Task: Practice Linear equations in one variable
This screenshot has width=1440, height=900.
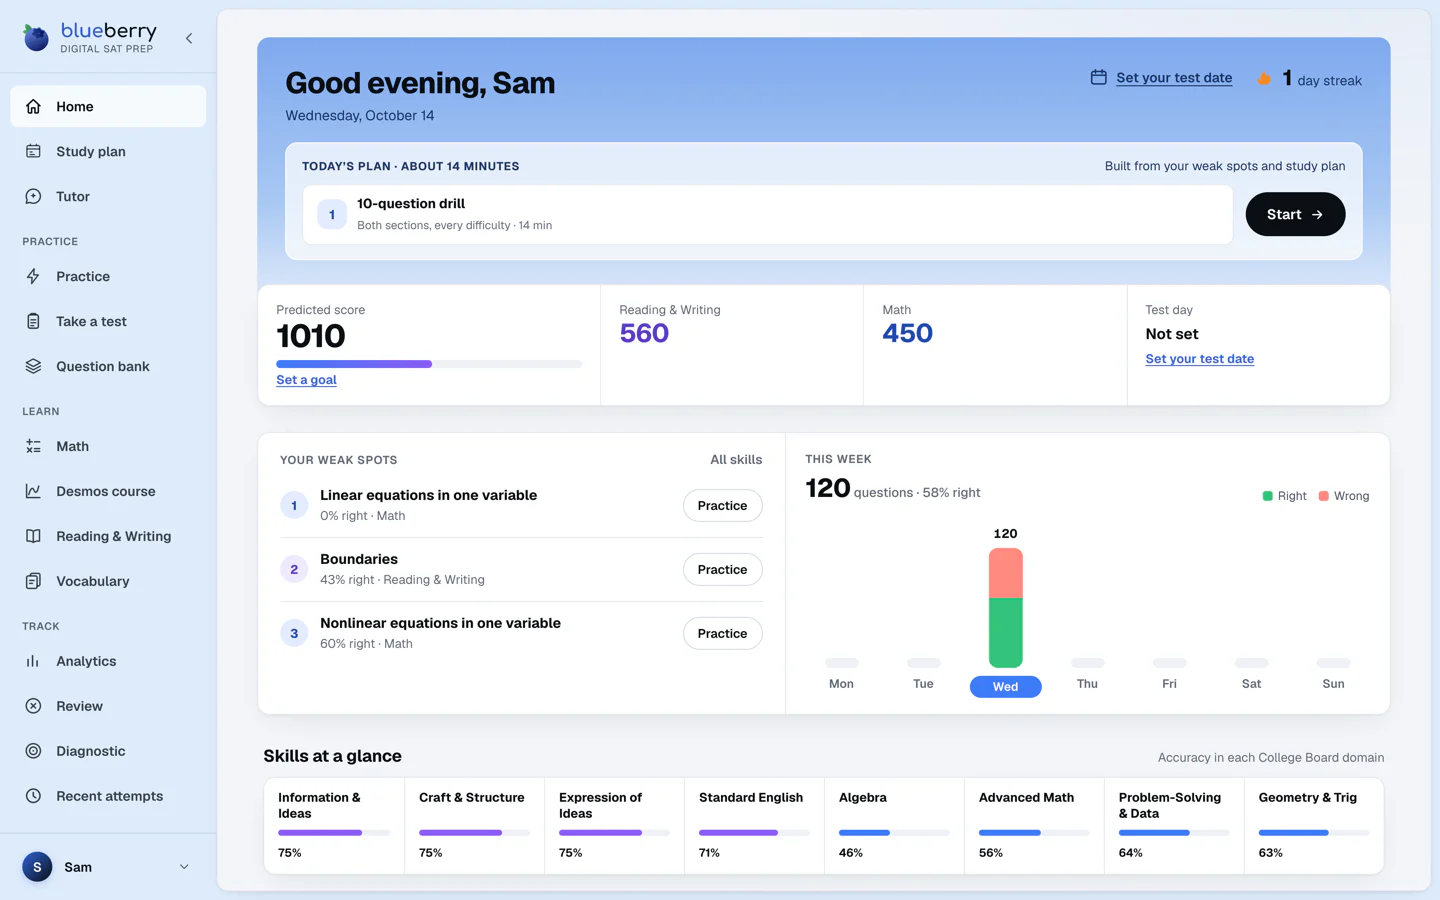Action: (x=722, y=506)
